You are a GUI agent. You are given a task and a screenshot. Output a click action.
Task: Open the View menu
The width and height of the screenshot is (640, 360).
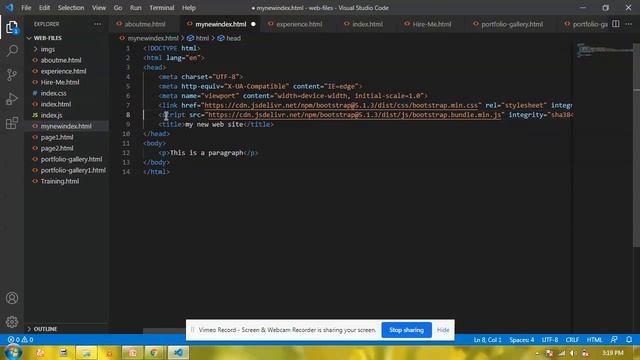(x=99, y=8)
